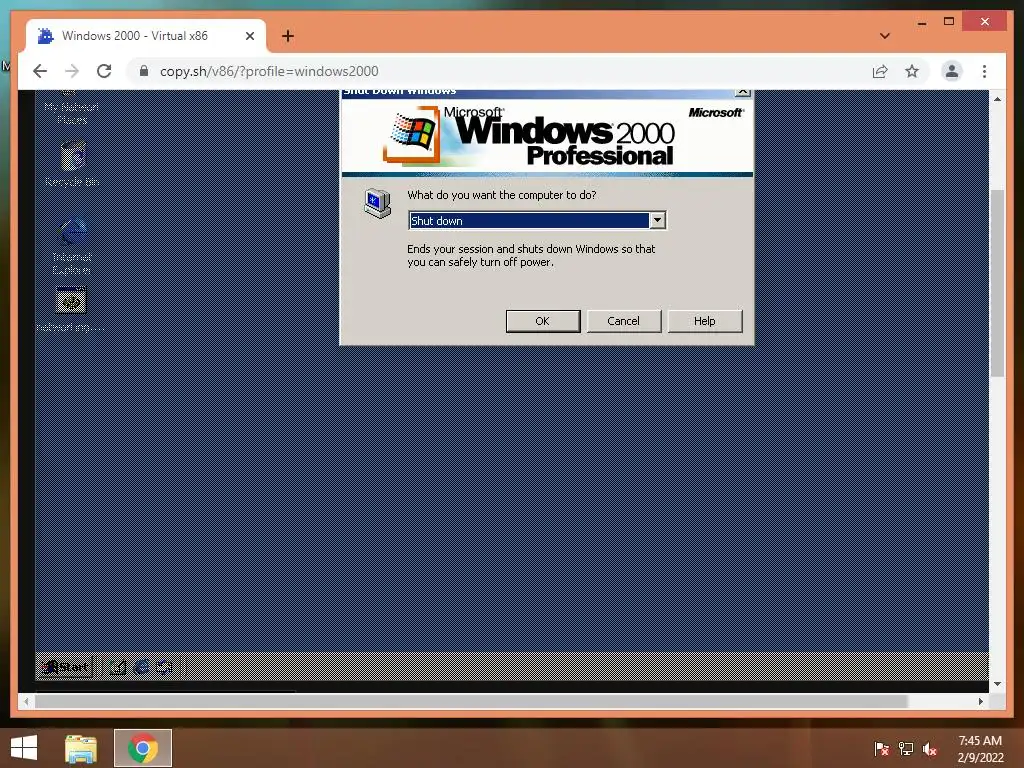Go back in Chrome
Image resolution: width=1024 pixels, height=768 pixels.
[40, 71]
